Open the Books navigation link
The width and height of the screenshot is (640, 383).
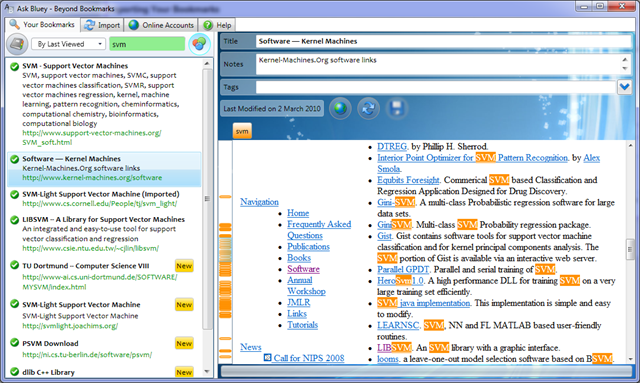[299, 258]
